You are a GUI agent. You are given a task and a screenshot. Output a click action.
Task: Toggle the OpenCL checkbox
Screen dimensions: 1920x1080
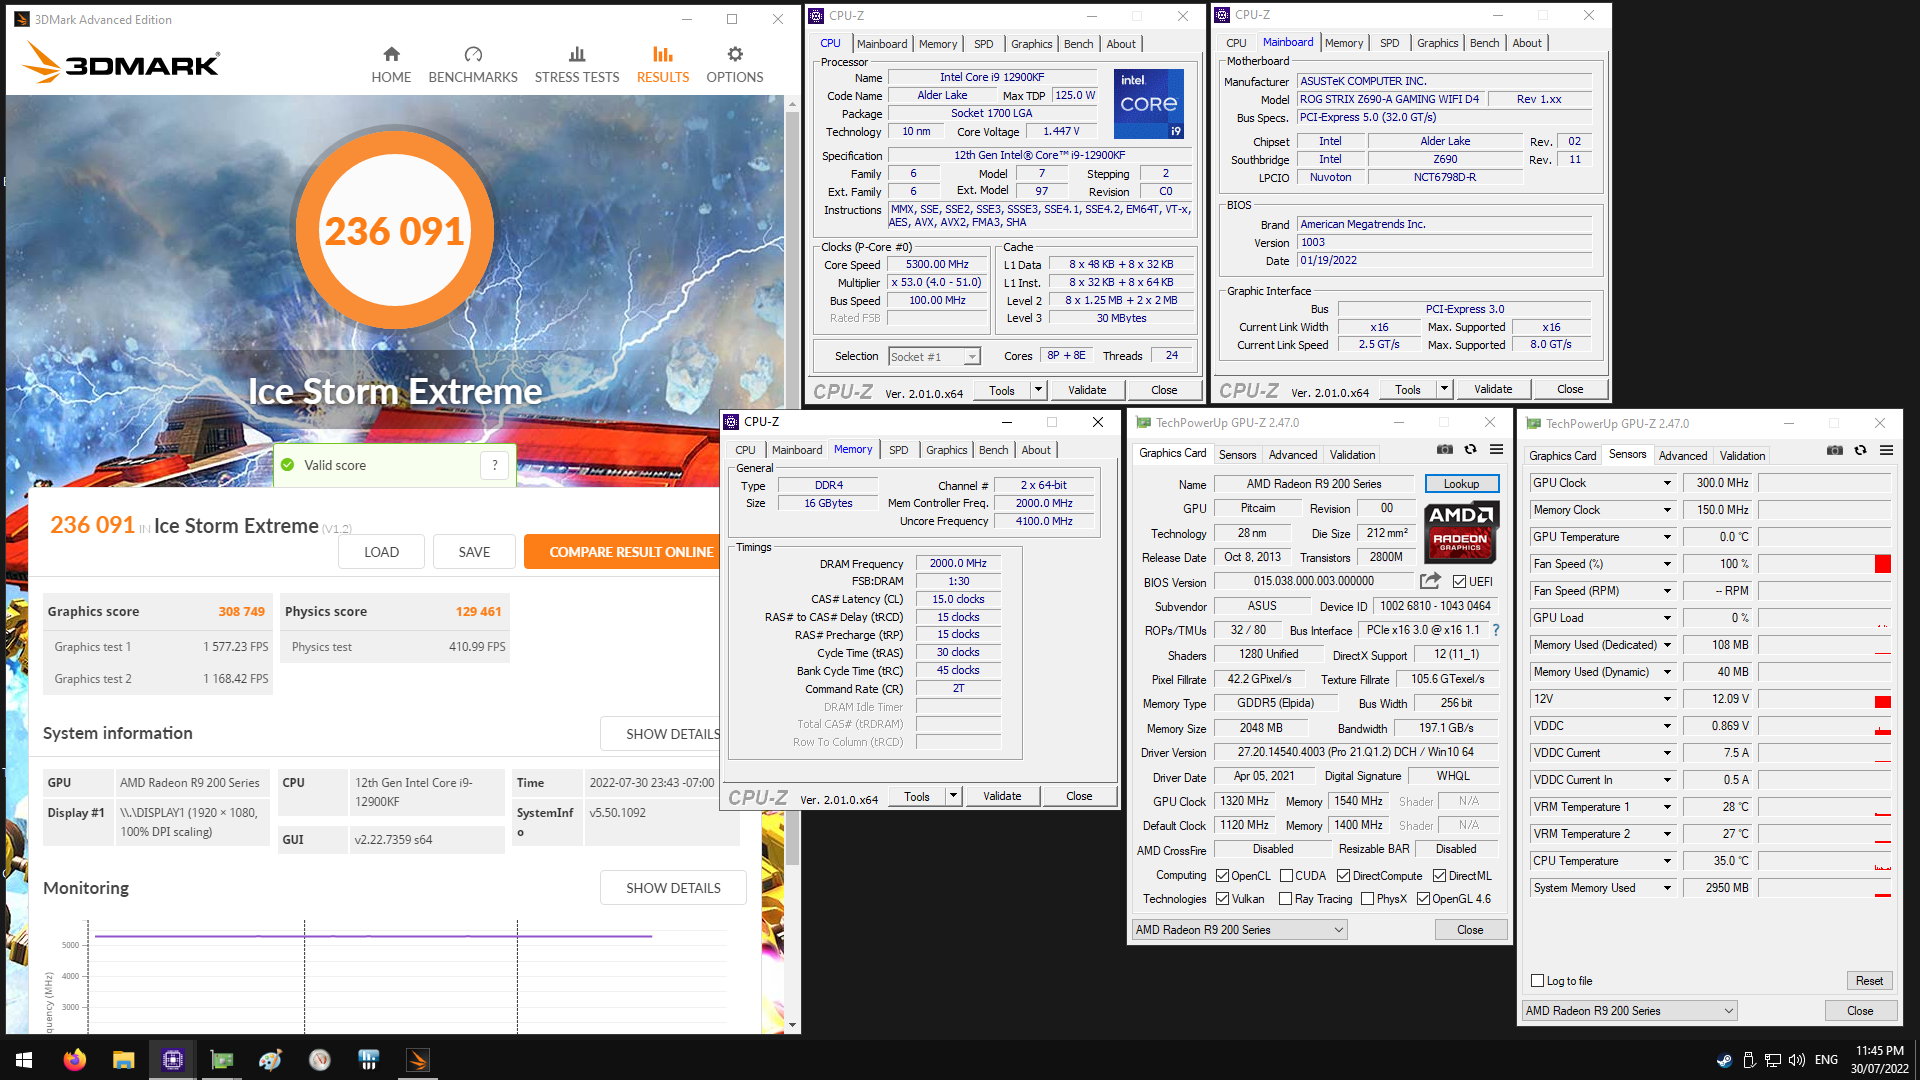(1222, 876)
